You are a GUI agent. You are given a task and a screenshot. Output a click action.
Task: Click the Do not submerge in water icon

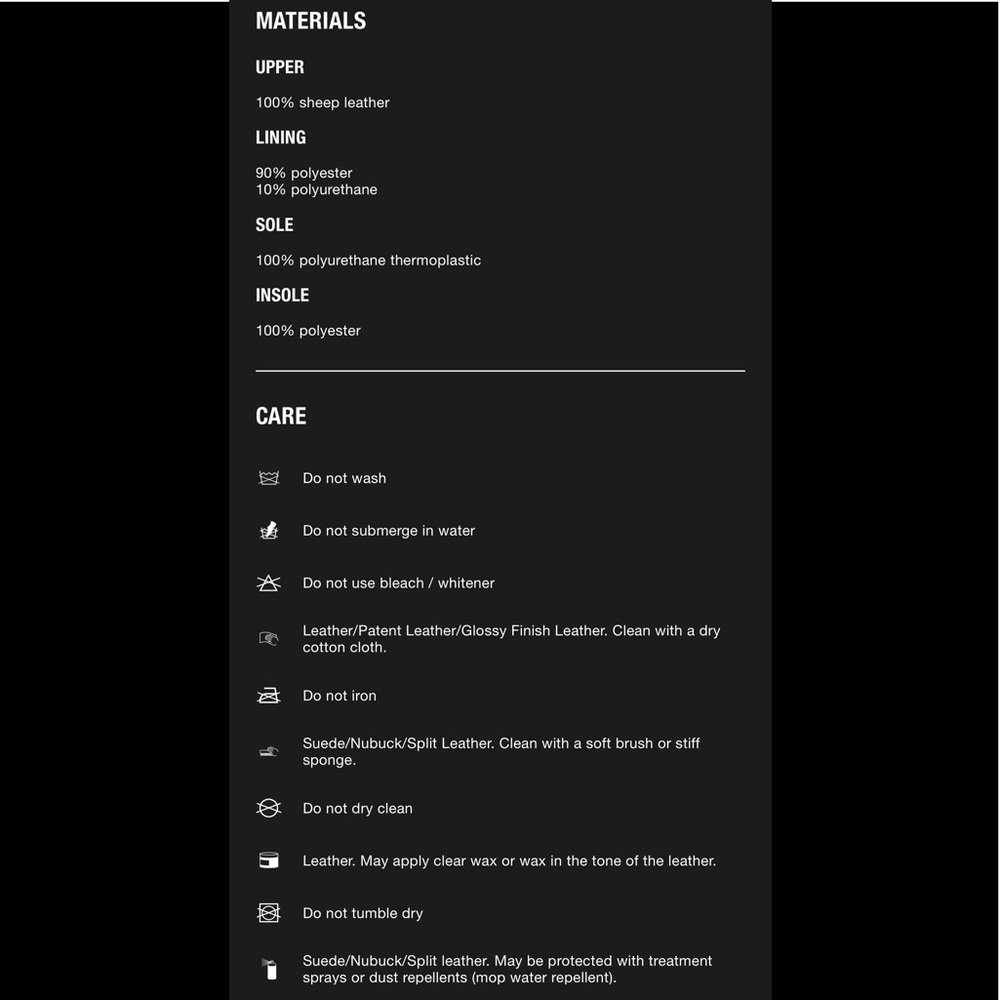268,530
